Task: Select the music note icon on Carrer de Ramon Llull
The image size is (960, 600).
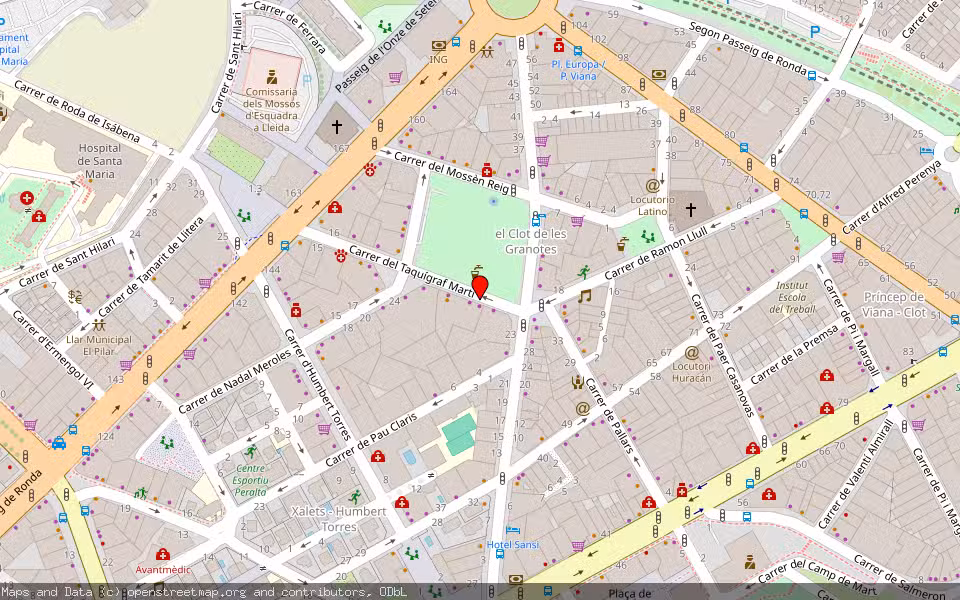Action: [586, 294]
